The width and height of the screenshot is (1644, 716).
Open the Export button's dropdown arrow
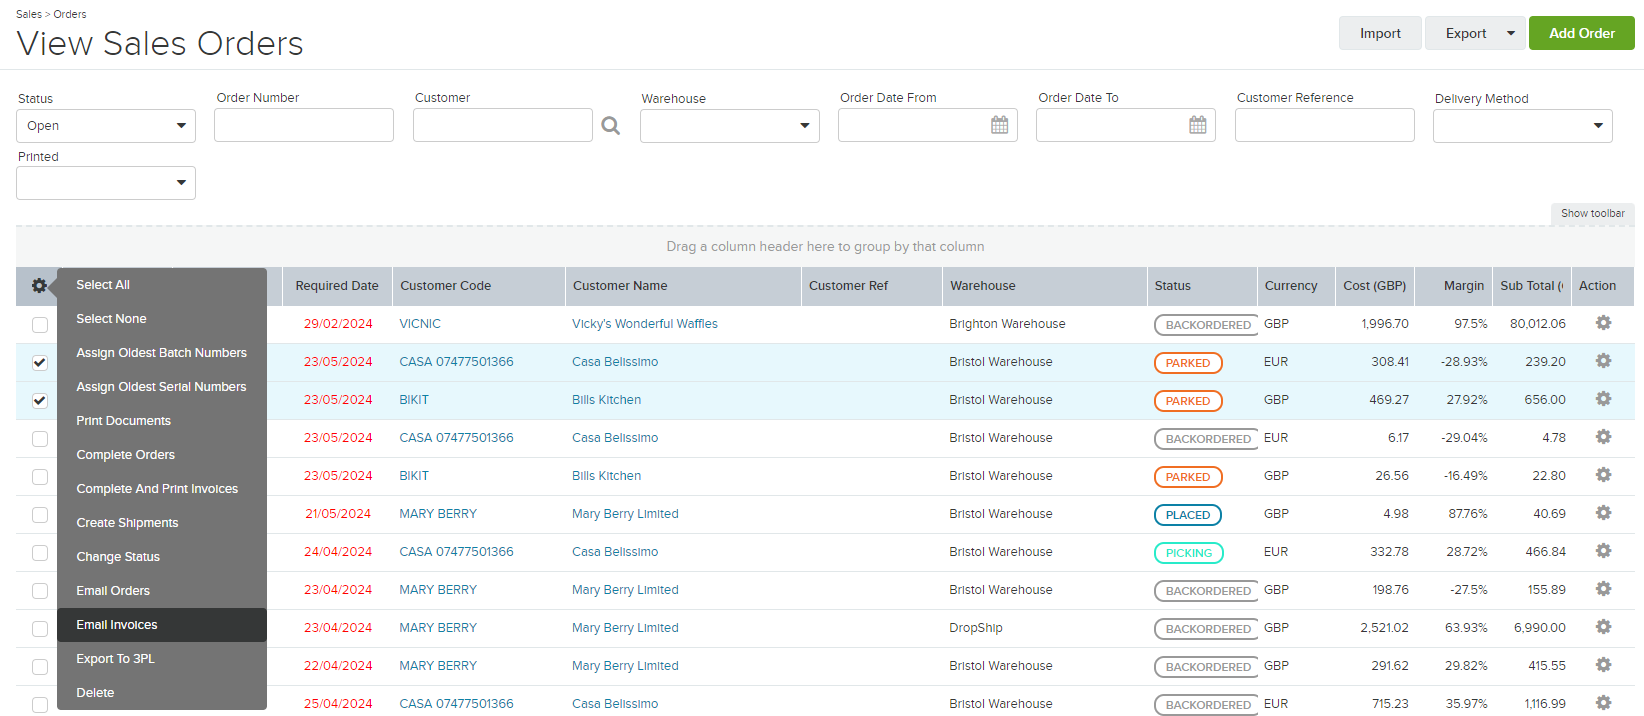(x=1511, y=33)
